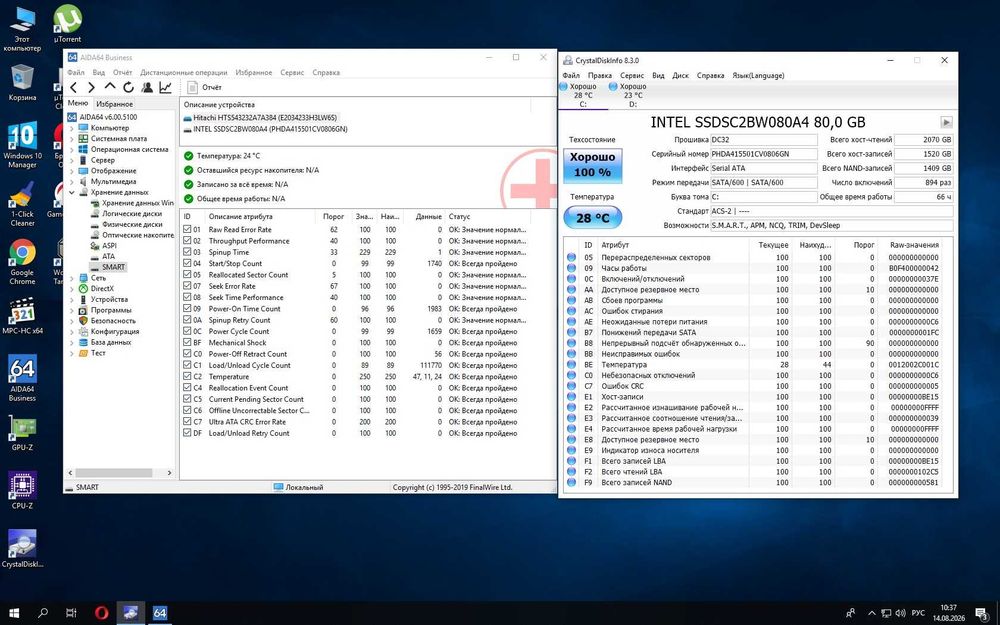1000x625 pixels.
Task: Click AIDA64 back navigation arrow
Action: click(74, 87)
